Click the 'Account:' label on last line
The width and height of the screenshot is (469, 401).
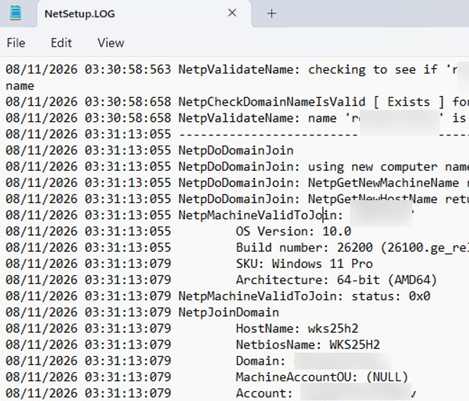[264, 393]
